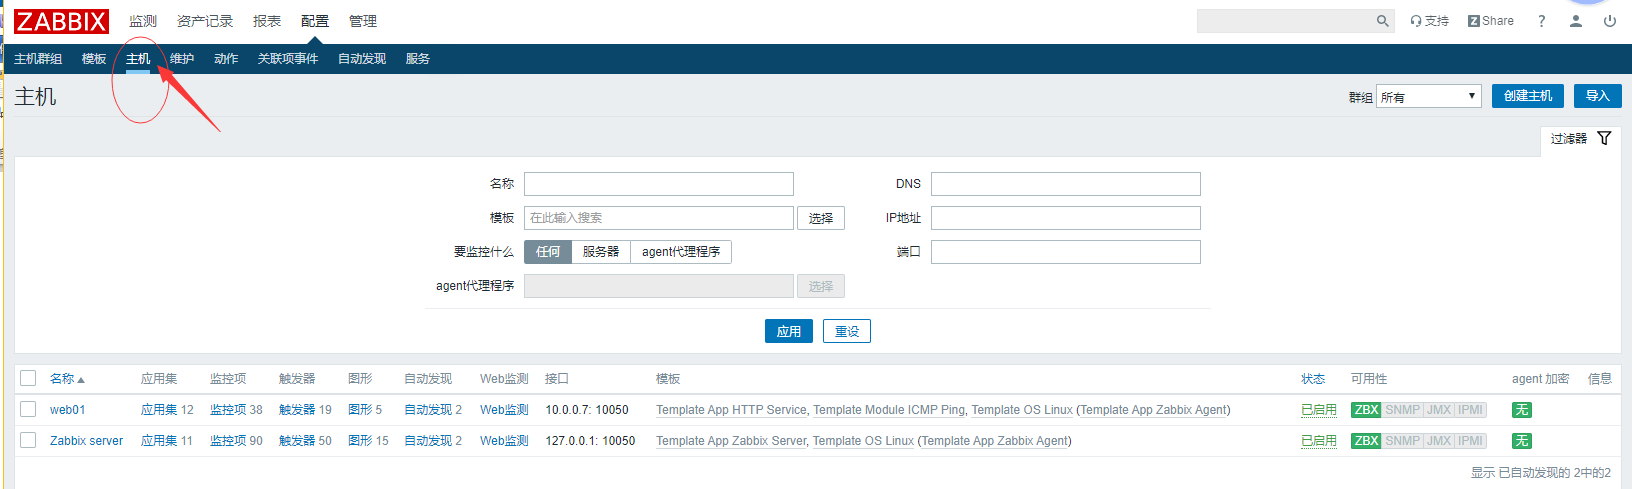
Task: Click Zabbix server ZBX availability badge
Action: click(1366, 441)
